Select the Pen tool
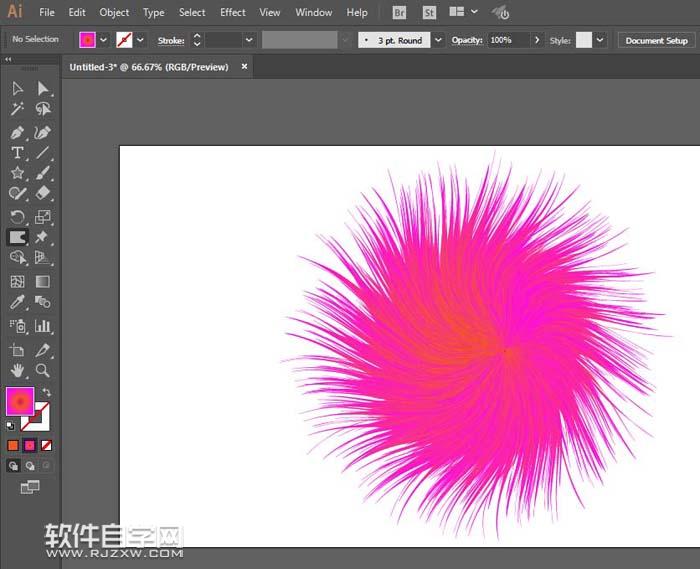Viewport: 700px width, 569px height. (17, 132)
